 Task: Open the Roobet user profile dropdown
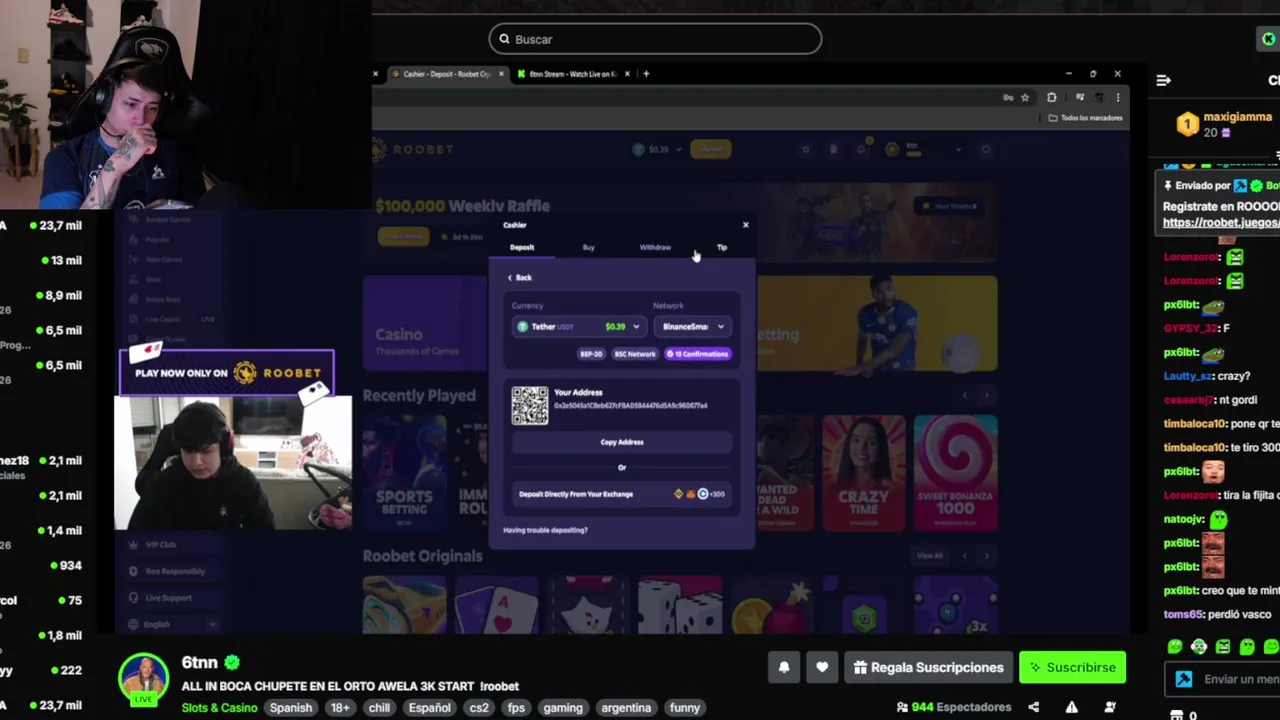[924, 150]
